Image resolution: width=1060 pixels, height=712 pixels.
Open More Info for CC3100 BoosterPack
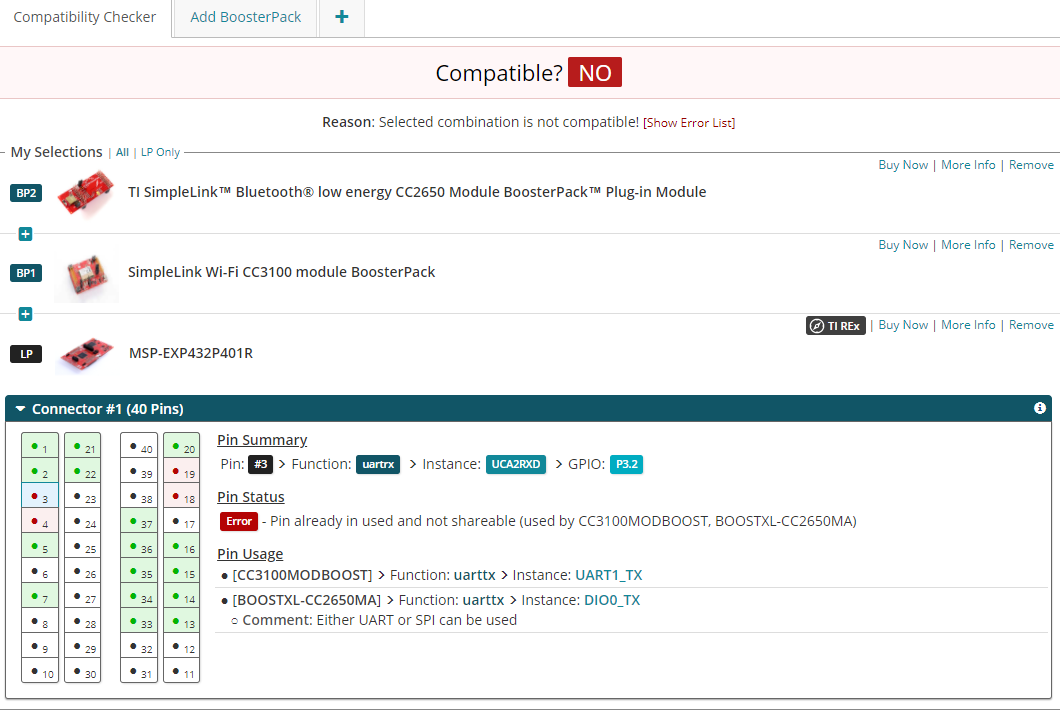[968, 245]
